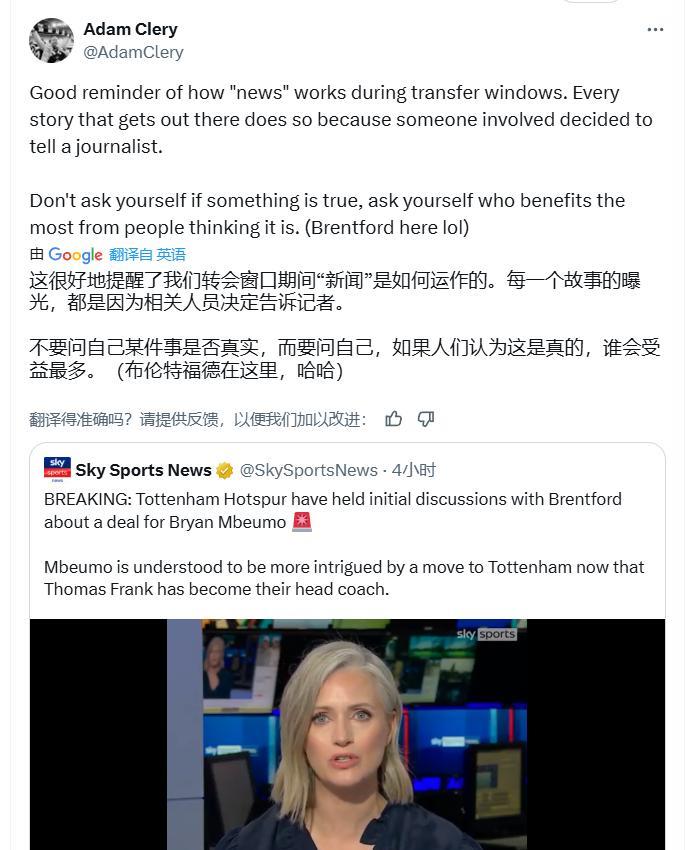The height and width of the screenshot is (850, 685).
Task: Click the sky sports watermark in video
Action: point(486,634)
